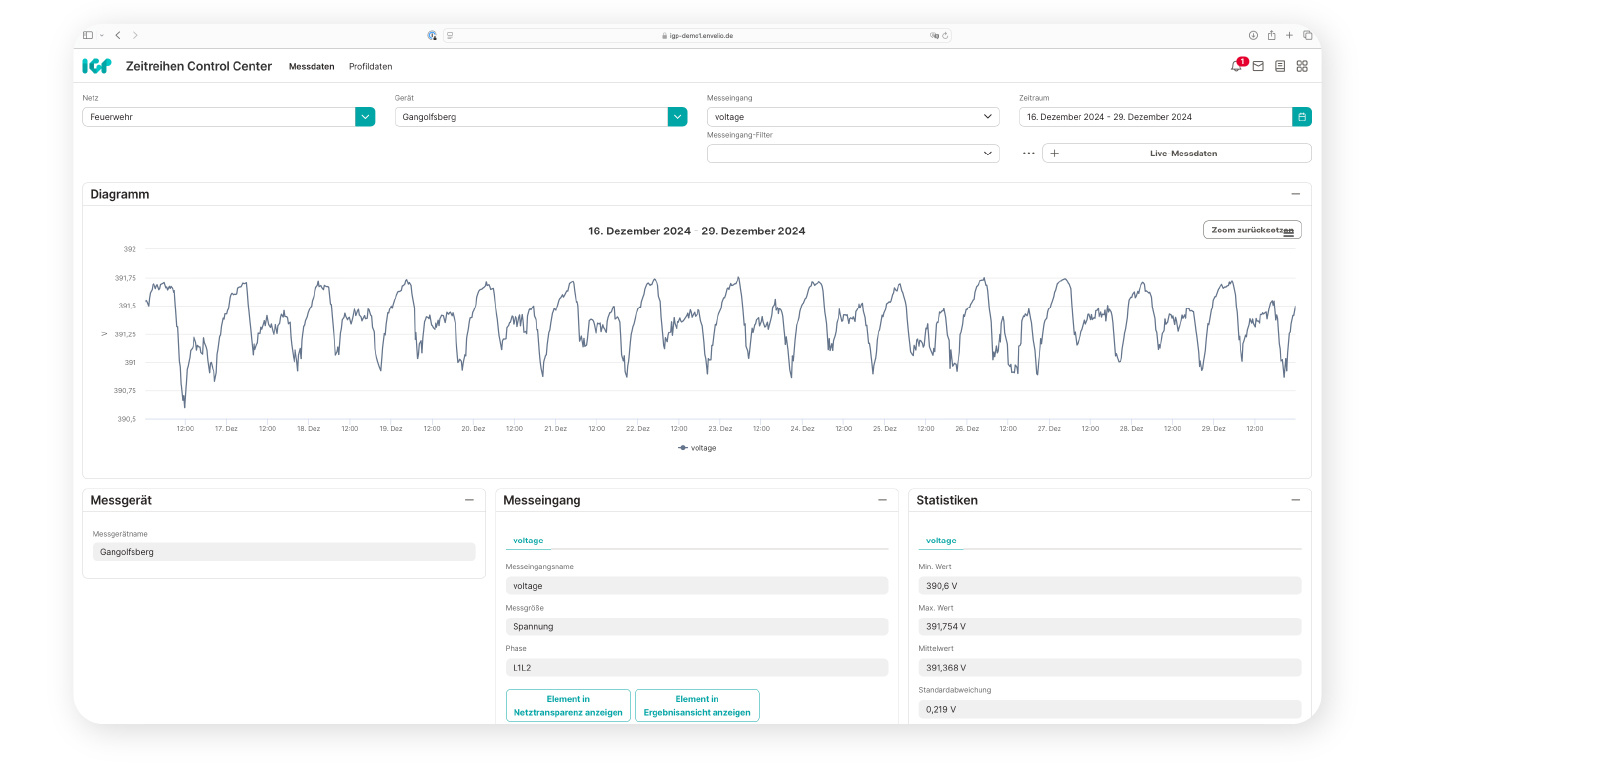The width and height of the screenshot is (1600, 774).
Task: Go forward with the browser forward arrow
Action: [135, 35]
